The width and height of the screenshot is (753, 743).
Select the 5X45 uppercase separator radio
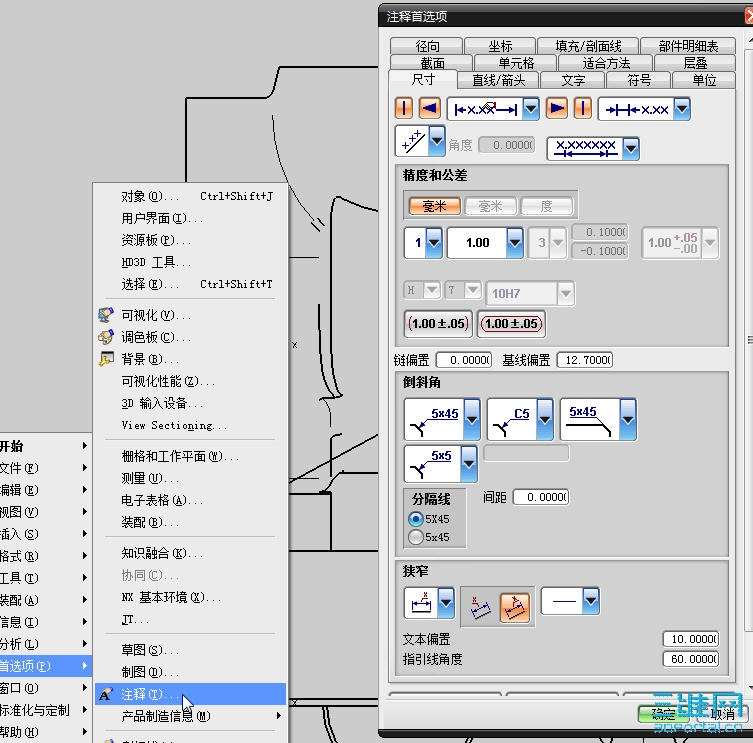point(415,519)
